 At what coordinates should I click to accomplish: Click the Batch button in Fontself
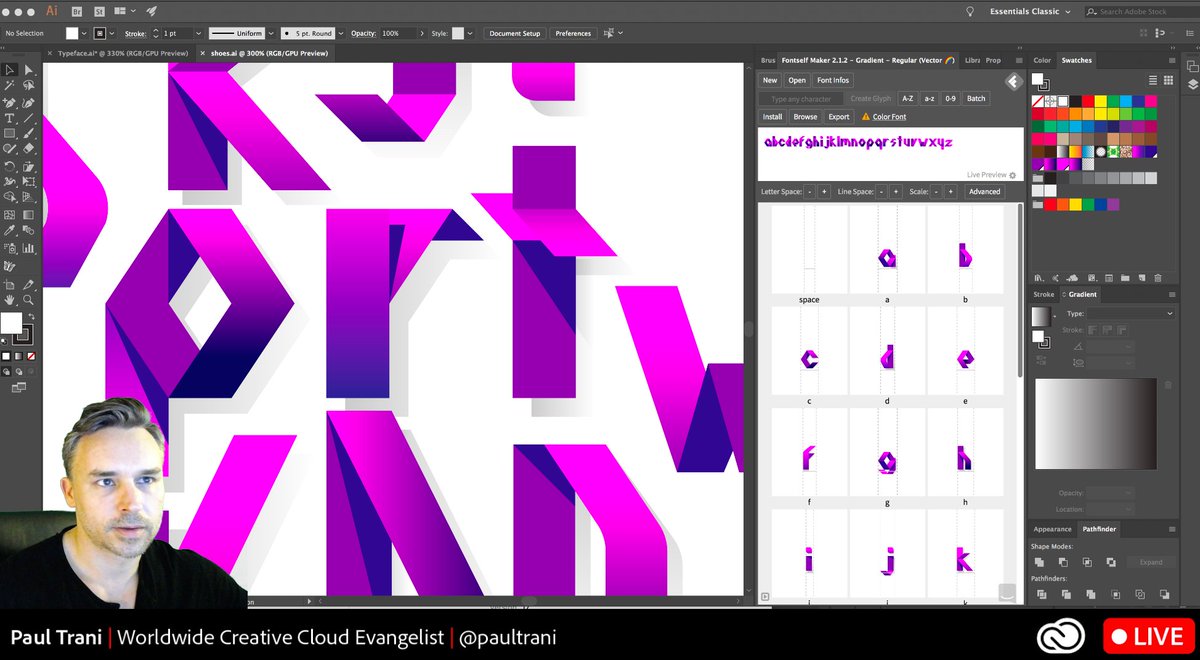click(976, 98)
